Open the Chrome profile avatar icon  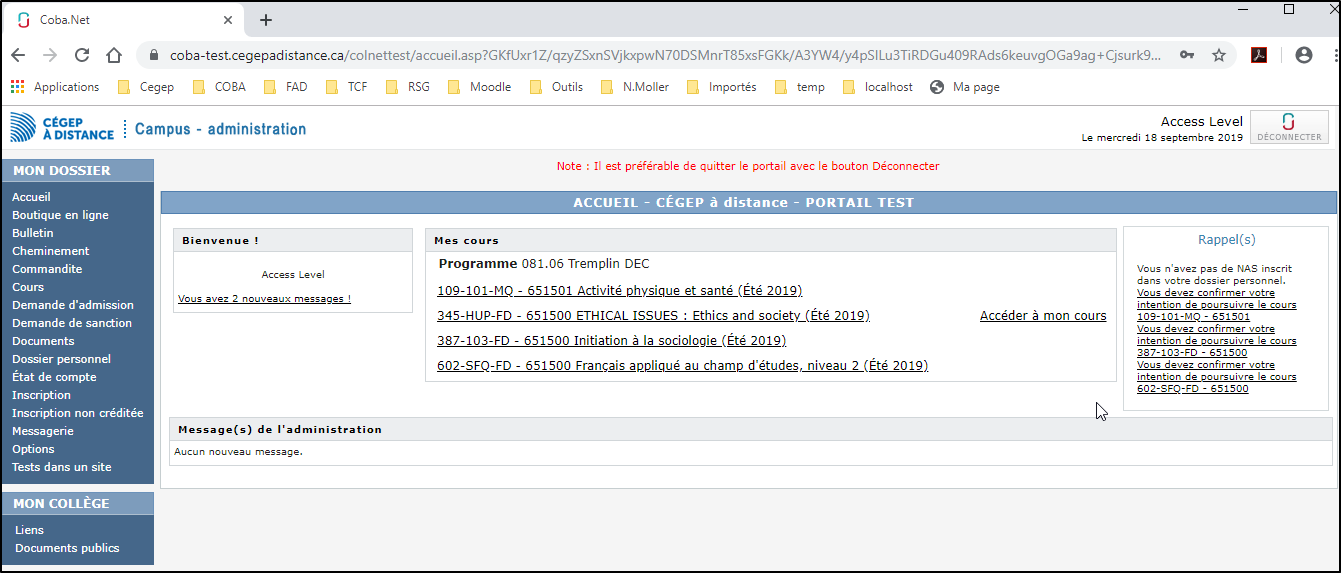click(x=1303, y=56)
